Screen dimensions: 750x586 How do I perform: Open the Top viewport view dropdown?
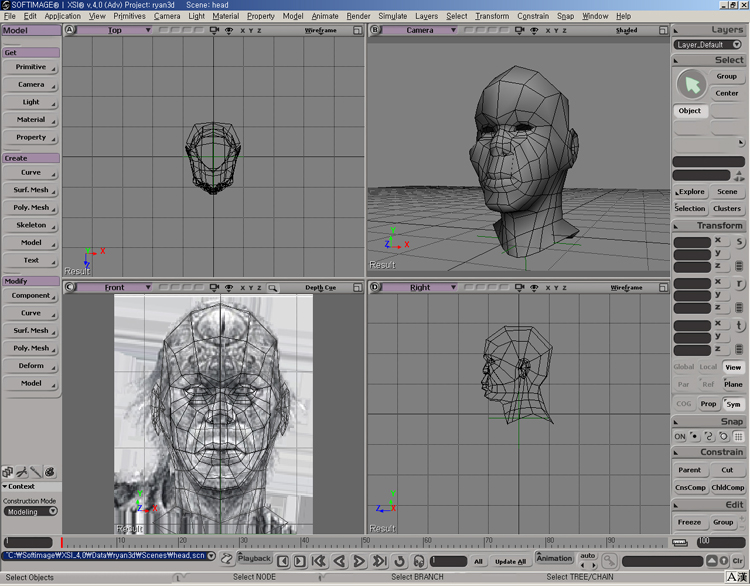click(116, 31)
